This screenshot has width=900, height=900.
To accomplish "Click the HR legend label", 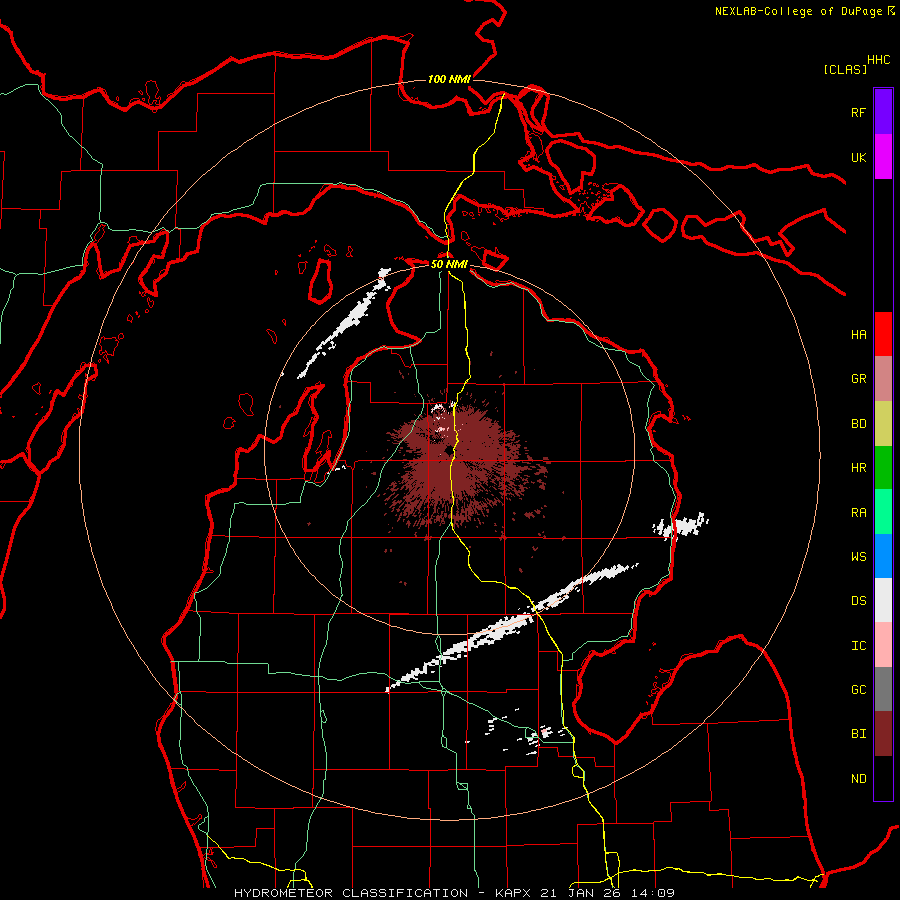I will [x=858, y=468].
